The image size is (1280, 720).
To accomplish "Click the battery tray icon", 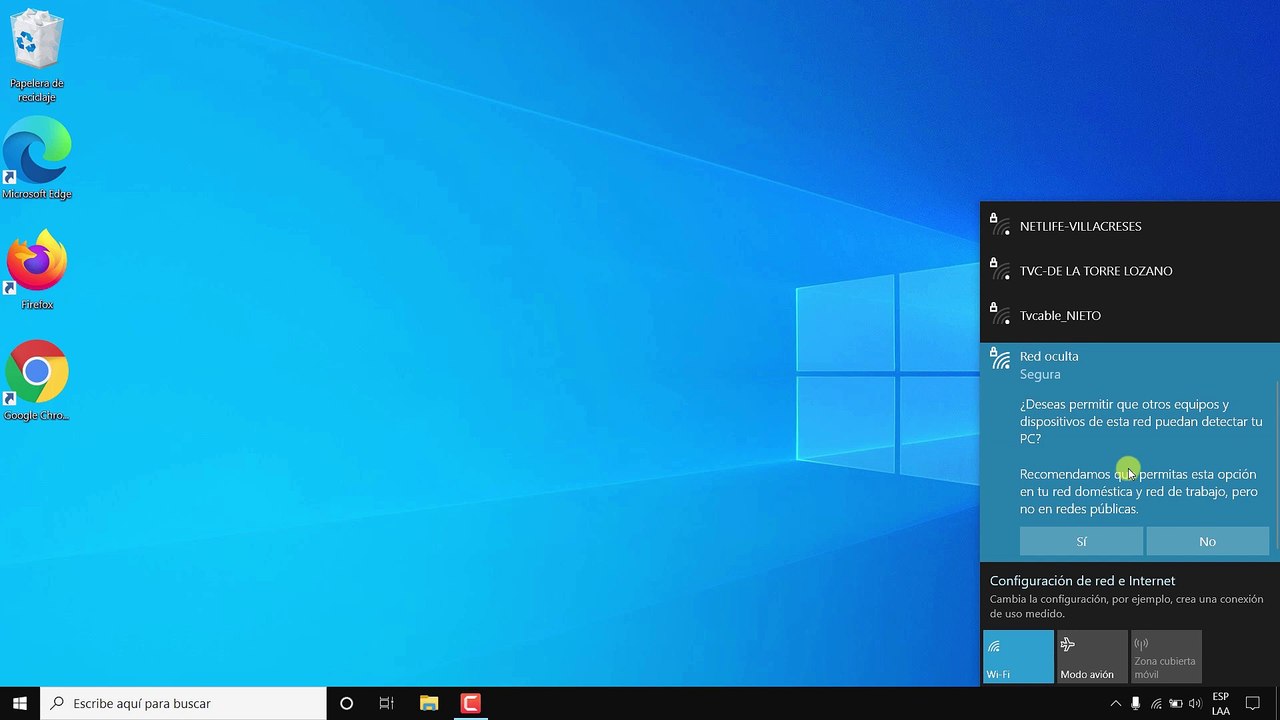I will (x=1176, y=704).
